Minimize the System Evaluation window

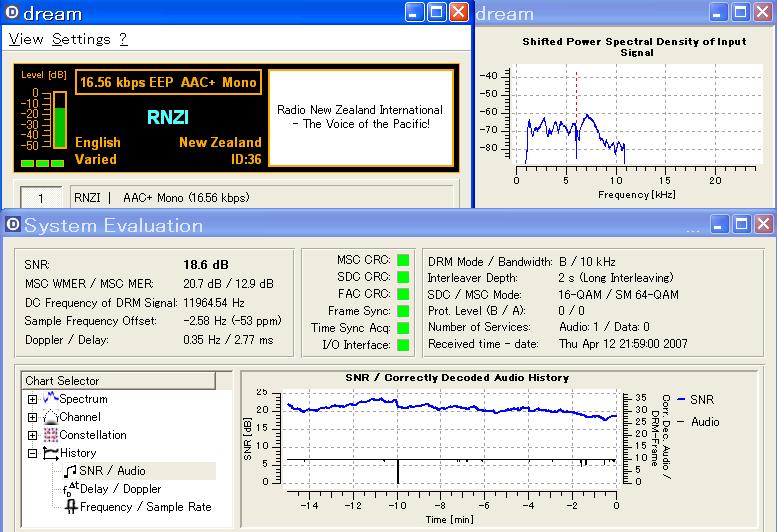pyautogui.click(x=719, y=224)
